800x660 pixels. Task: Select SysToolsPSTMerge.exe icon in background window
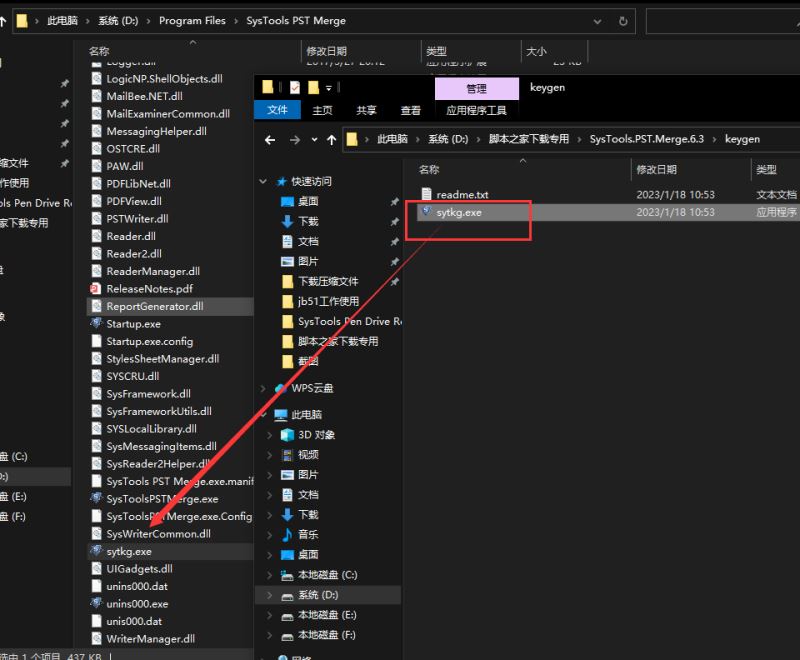point(96,498)
